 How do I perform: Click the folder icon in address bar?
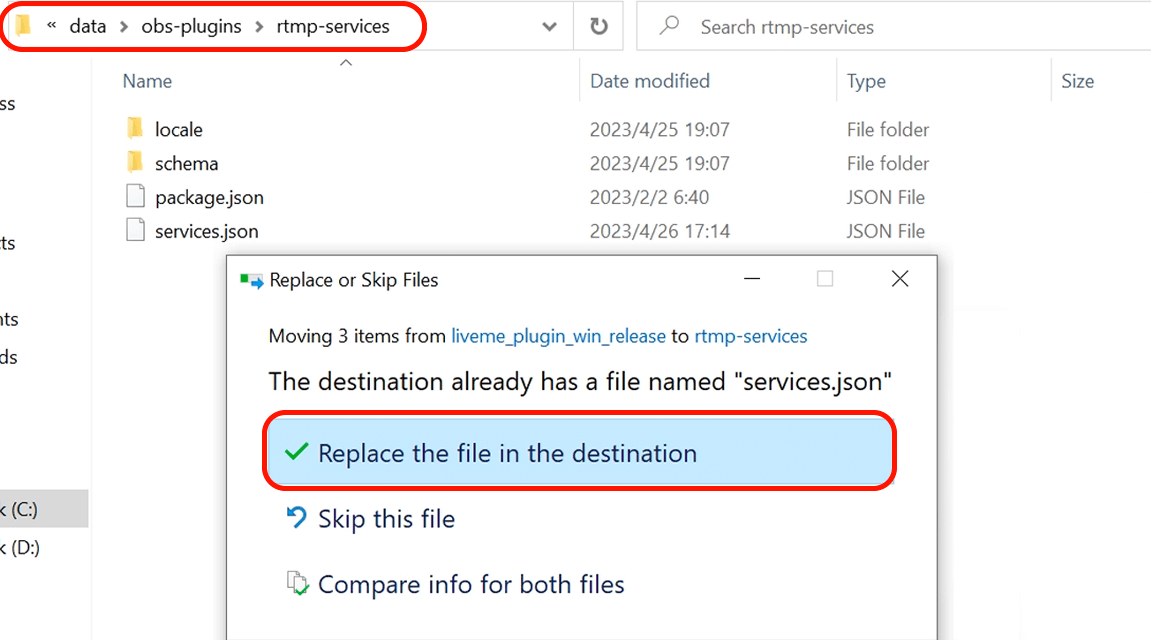point(24,27)
